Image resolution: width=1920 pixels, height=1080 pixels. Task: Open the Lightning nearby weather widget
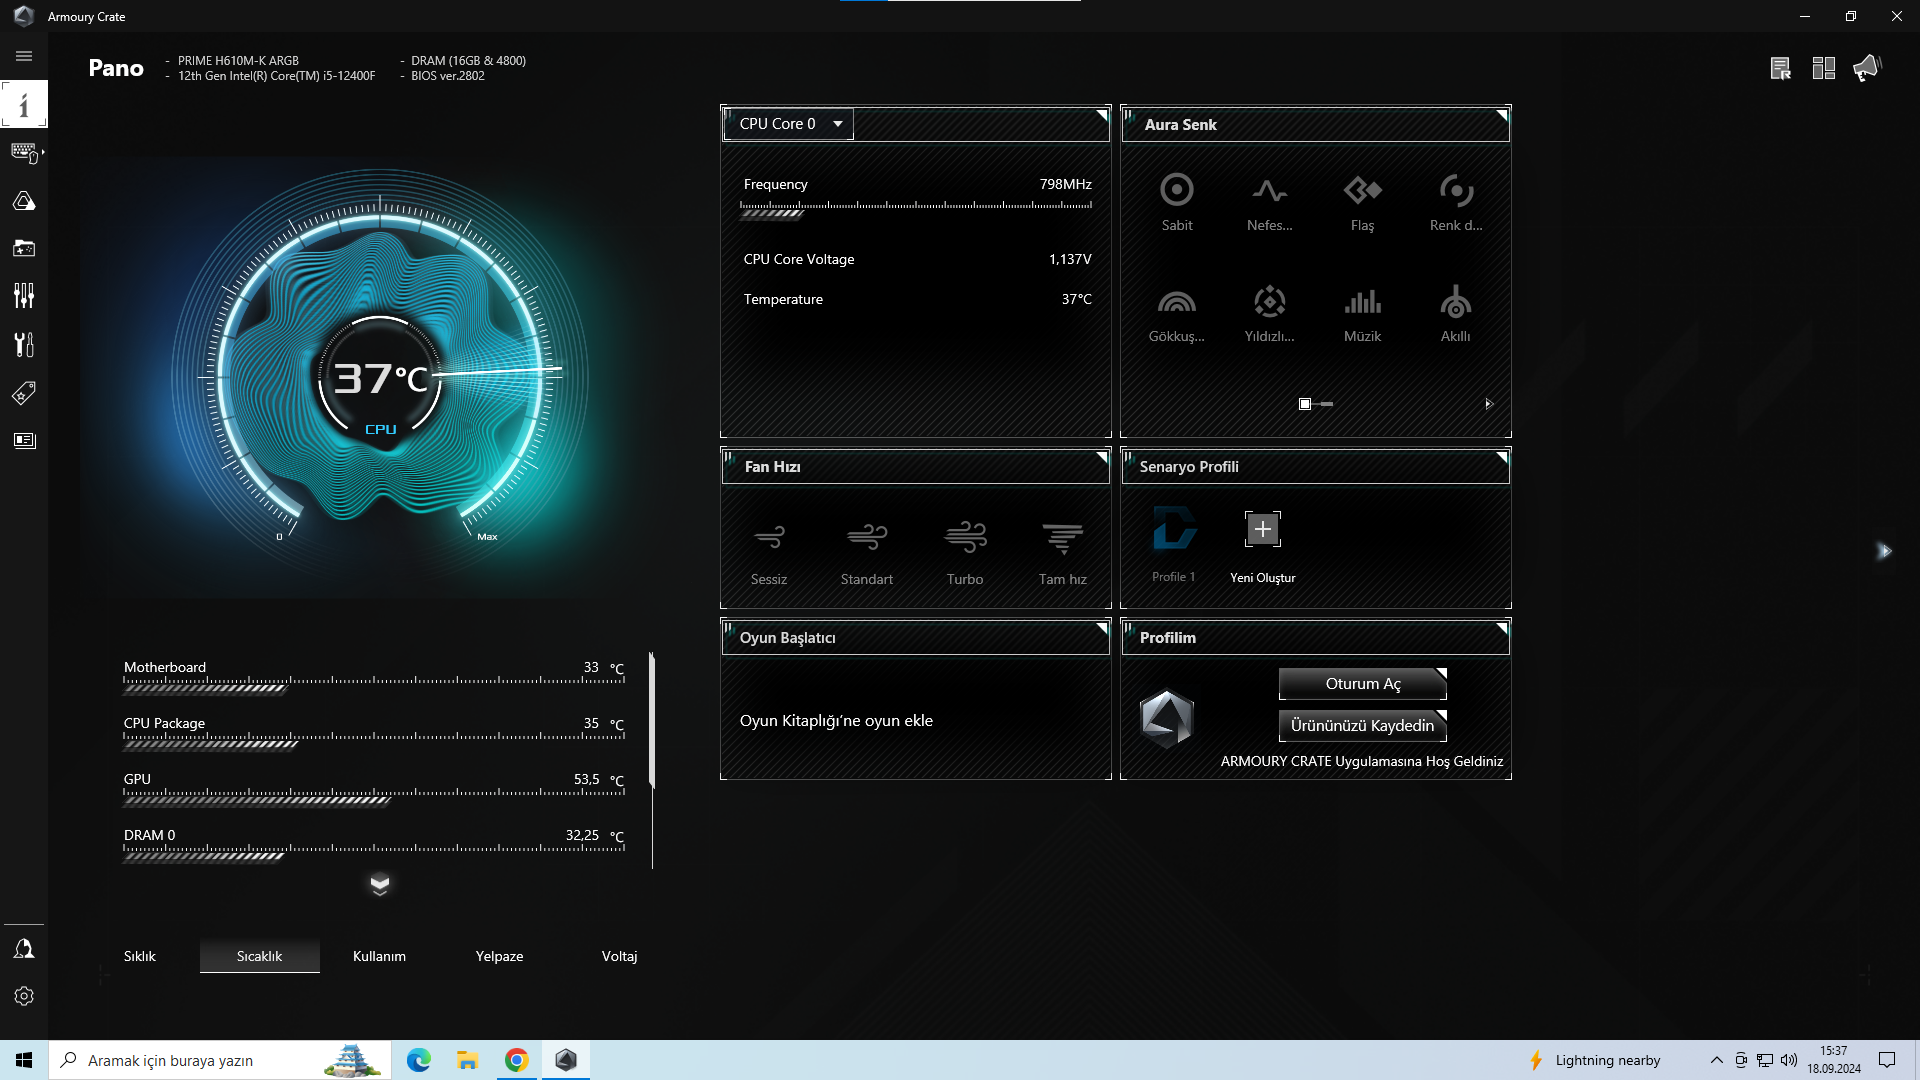(1594, 1060)
